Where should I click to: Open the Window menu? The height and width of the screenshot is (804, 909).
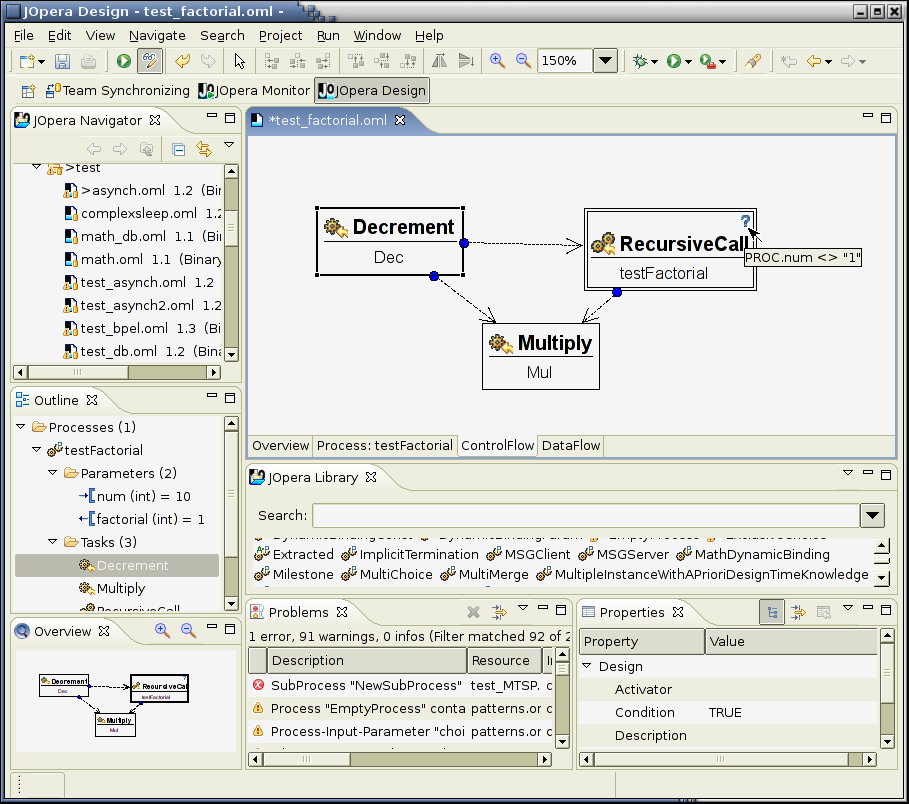[x=377, y=35]
